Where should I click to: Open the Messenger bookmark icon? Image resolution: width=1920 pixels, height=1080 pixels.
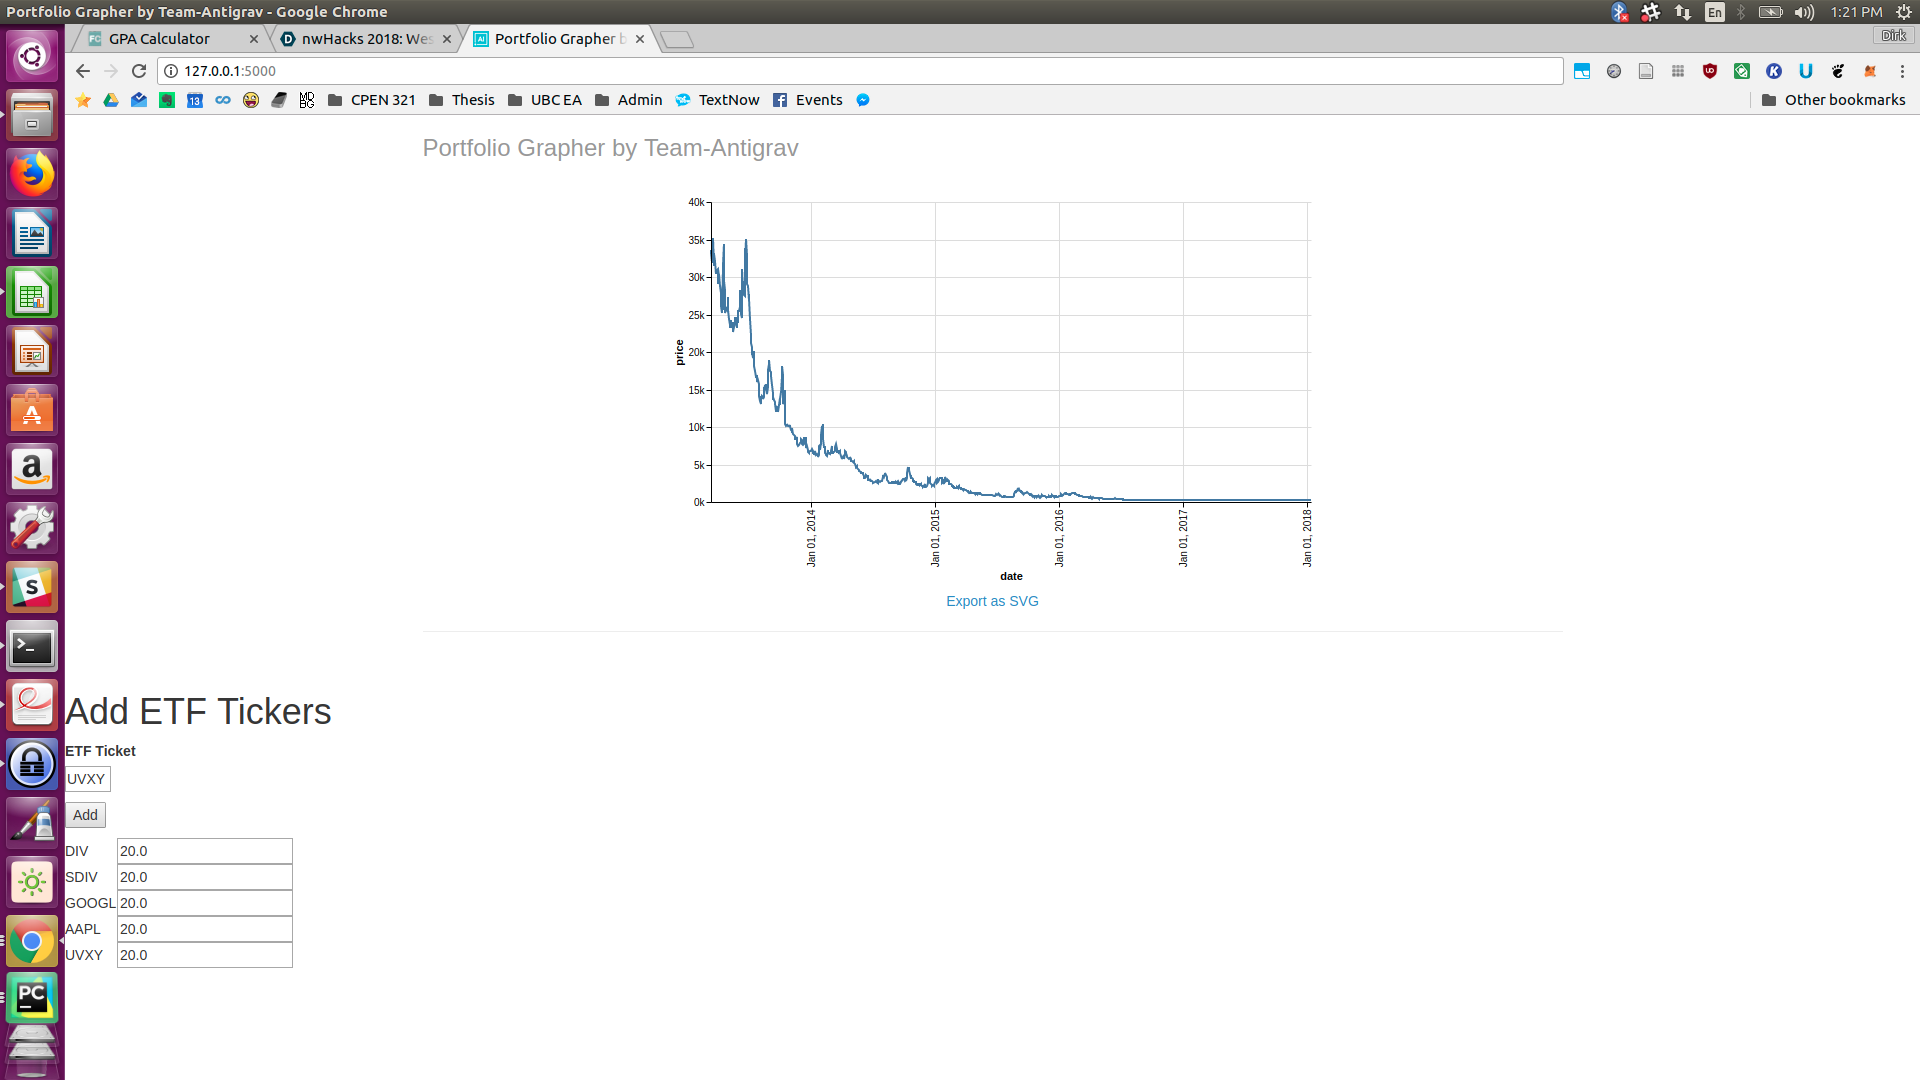863,100
